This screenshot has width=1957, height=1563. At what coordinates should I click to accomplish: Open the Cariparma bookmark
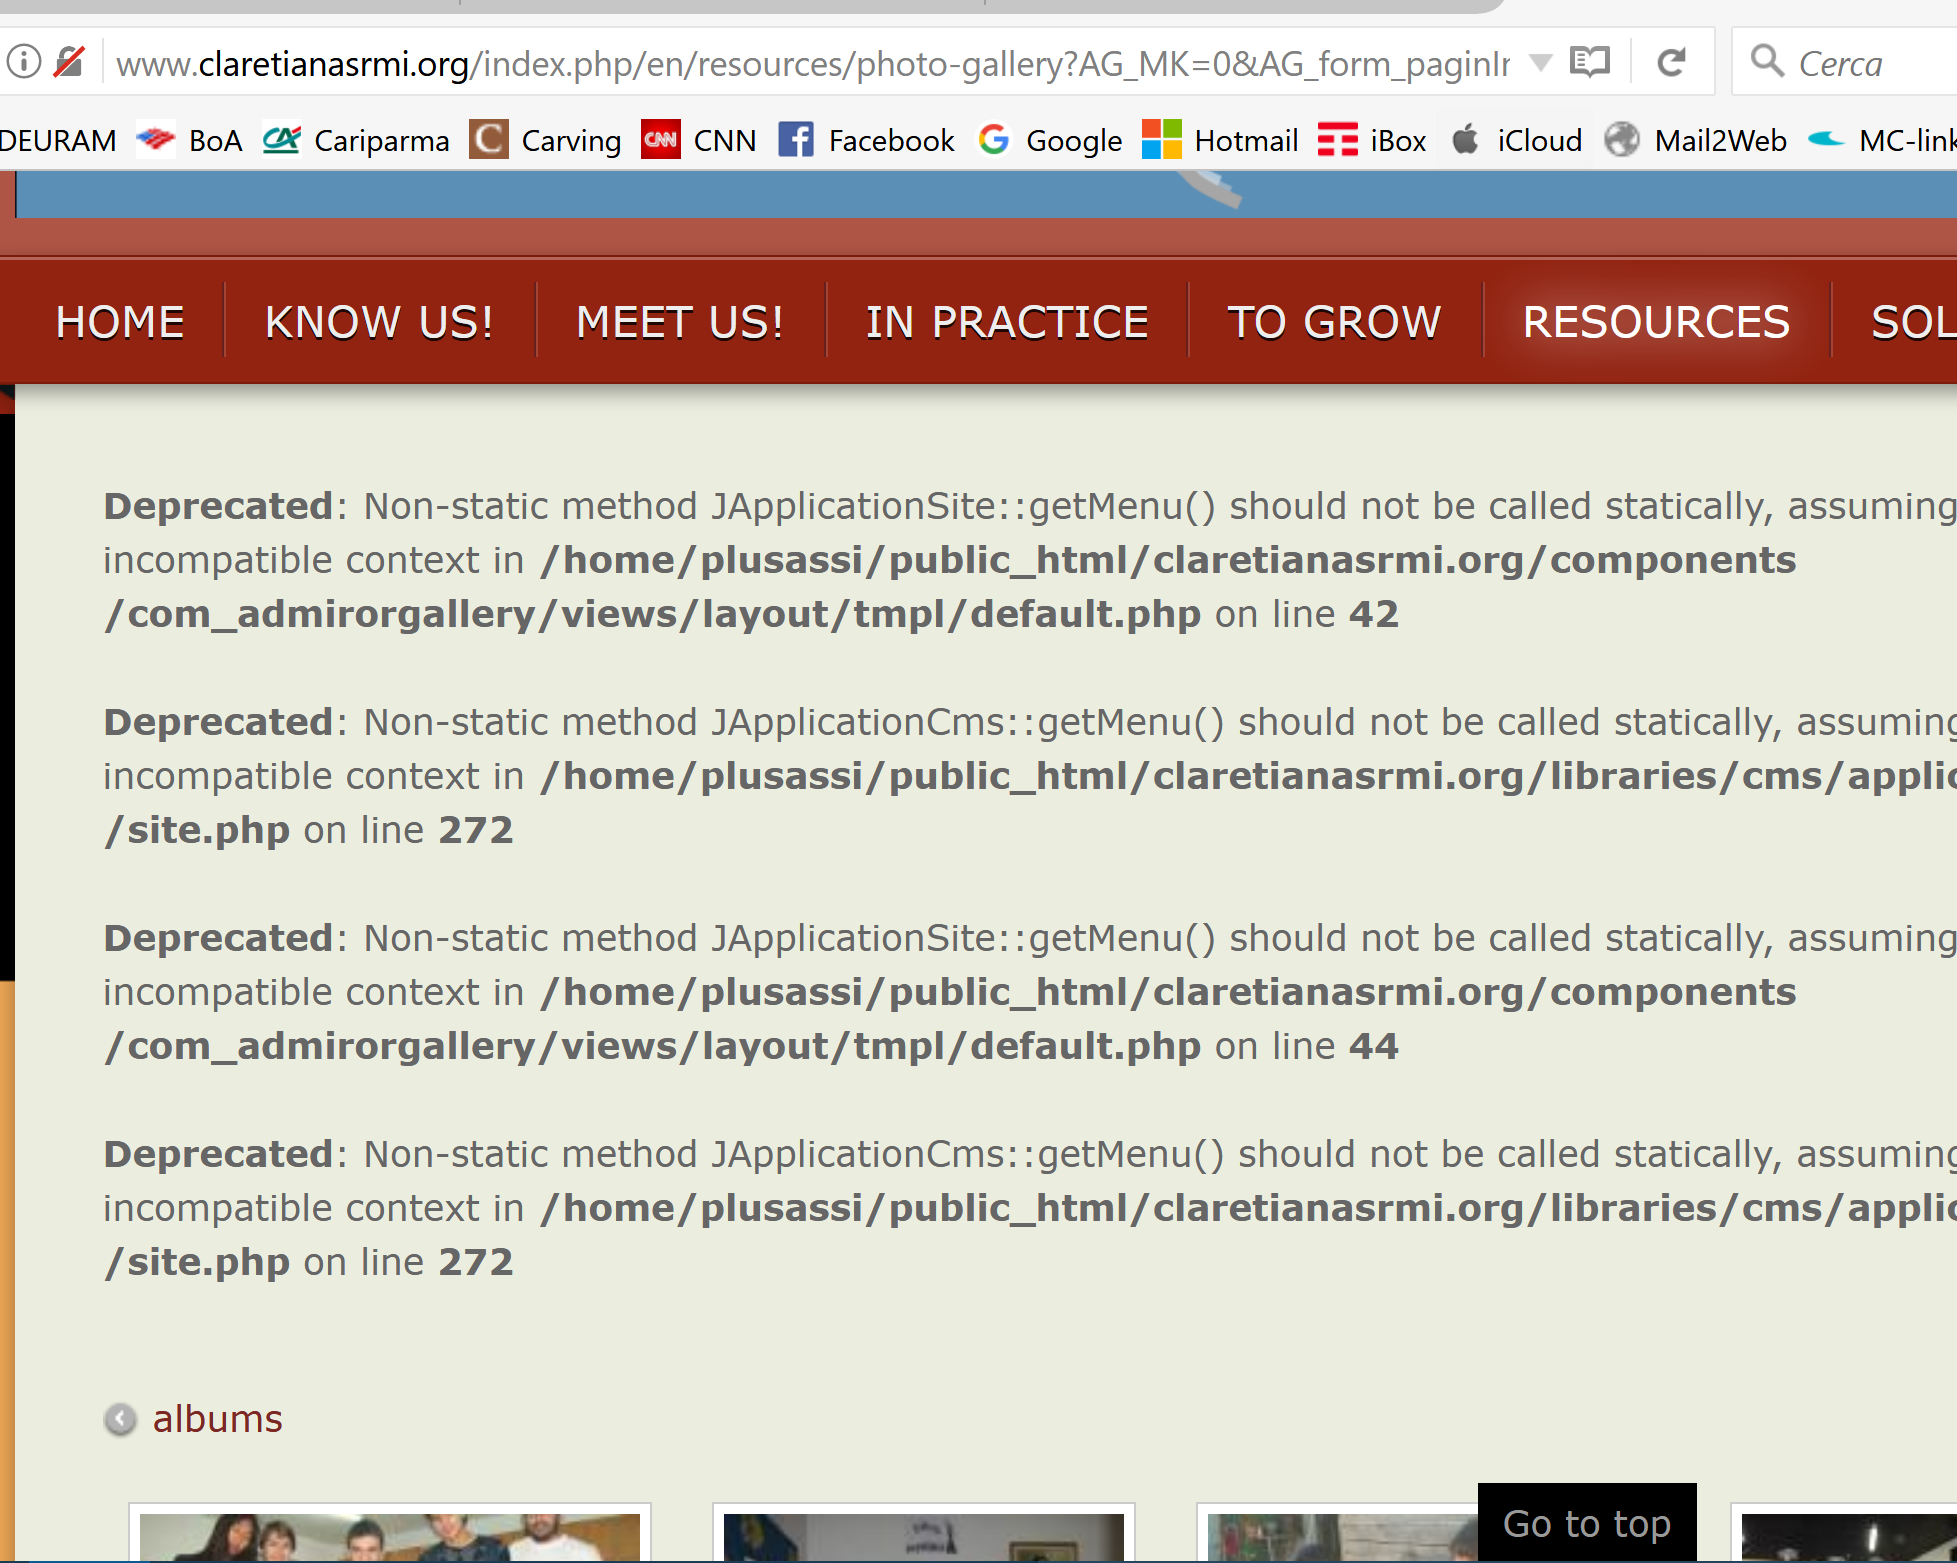(356, 141)
